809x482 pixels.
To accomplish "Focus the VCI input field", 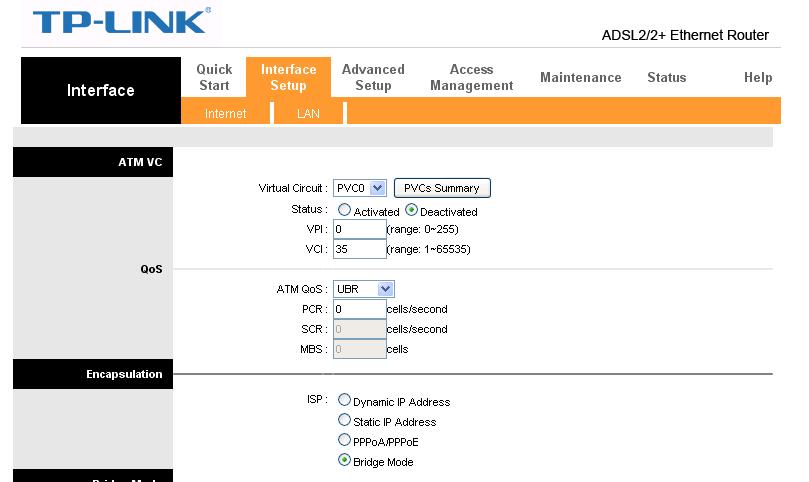I will pos(359,249).
